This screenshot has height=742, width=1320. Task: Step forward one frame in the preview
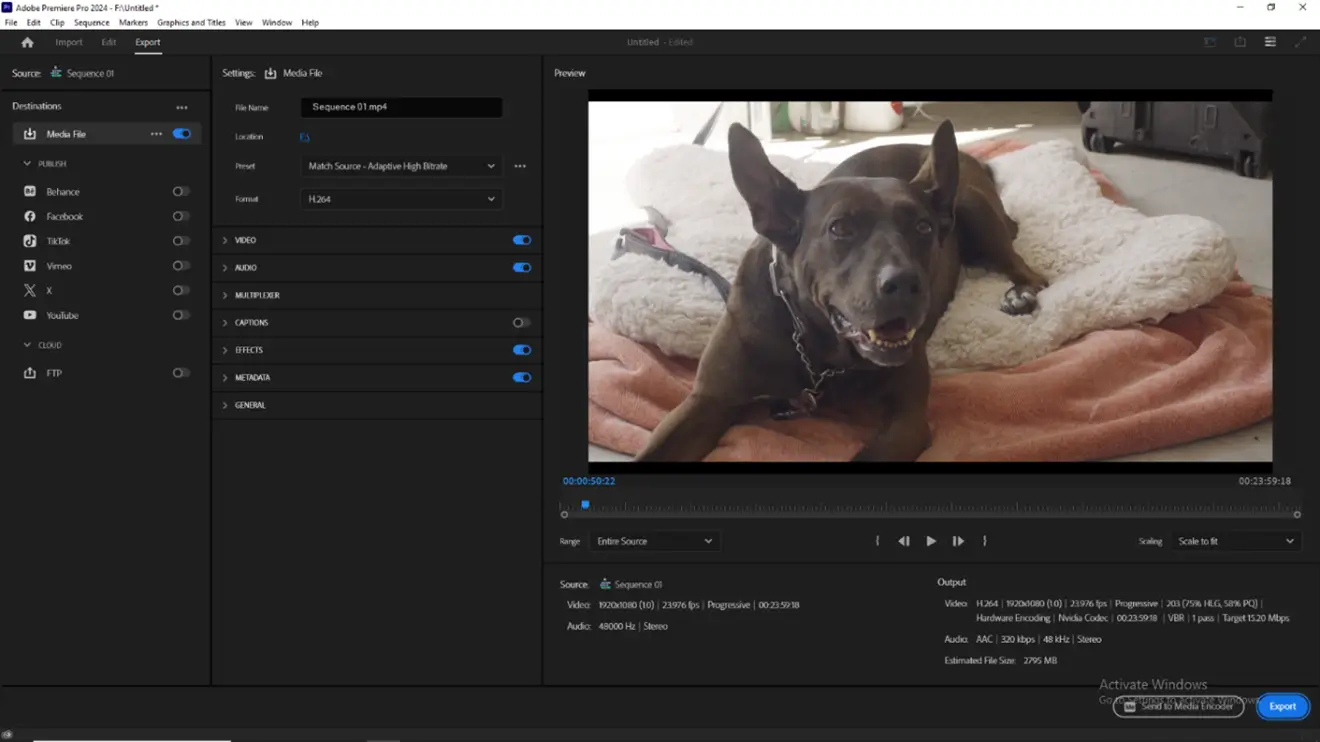pos(958,541)
